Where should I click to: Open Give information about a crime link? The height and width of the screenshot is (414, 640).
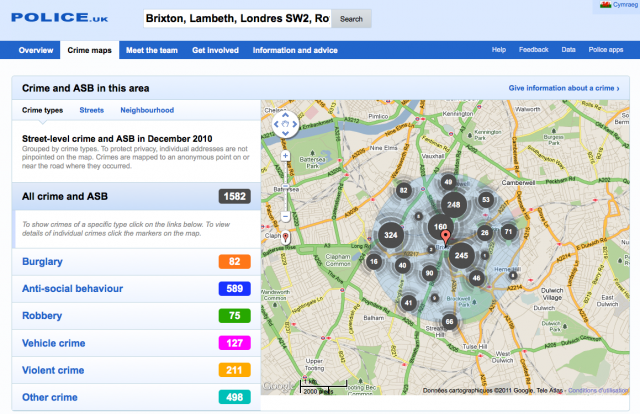point(563,88)
